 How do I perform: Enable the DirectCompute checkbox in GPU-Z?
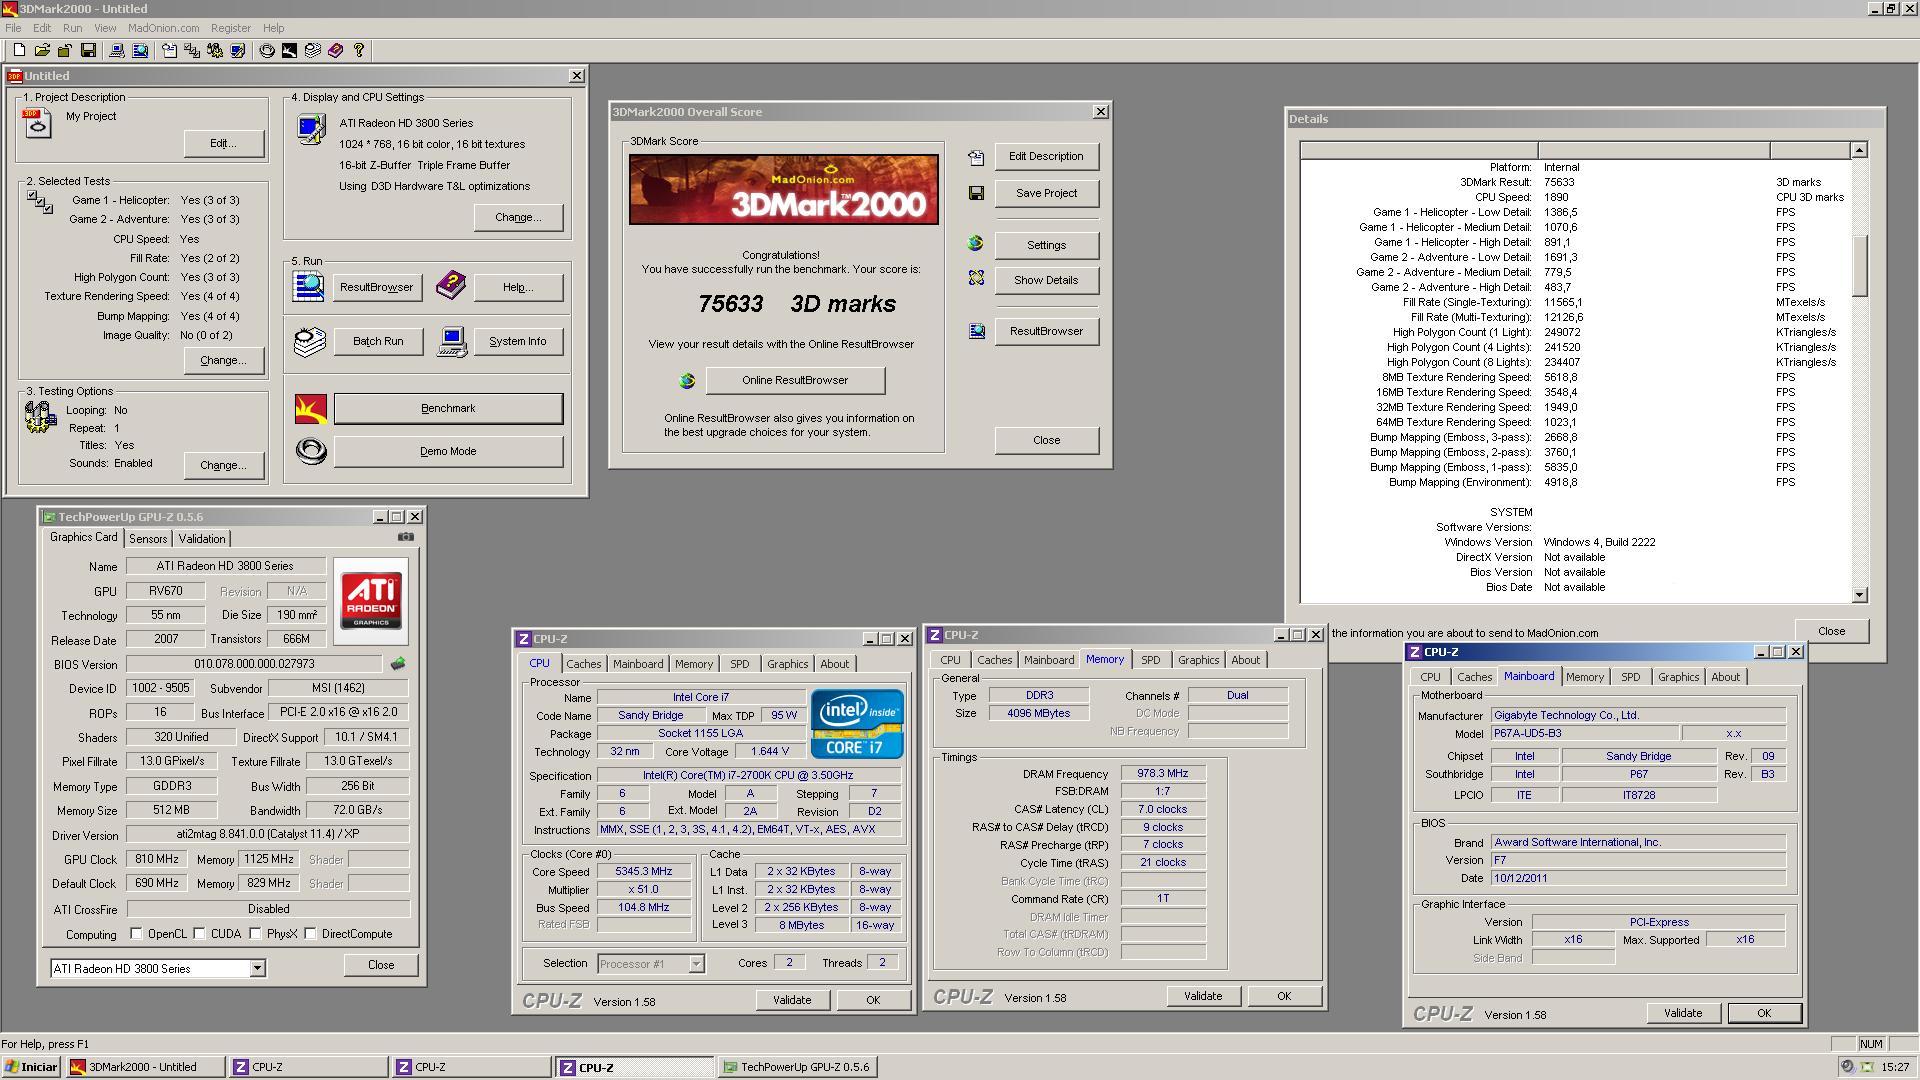coord(311,934)
